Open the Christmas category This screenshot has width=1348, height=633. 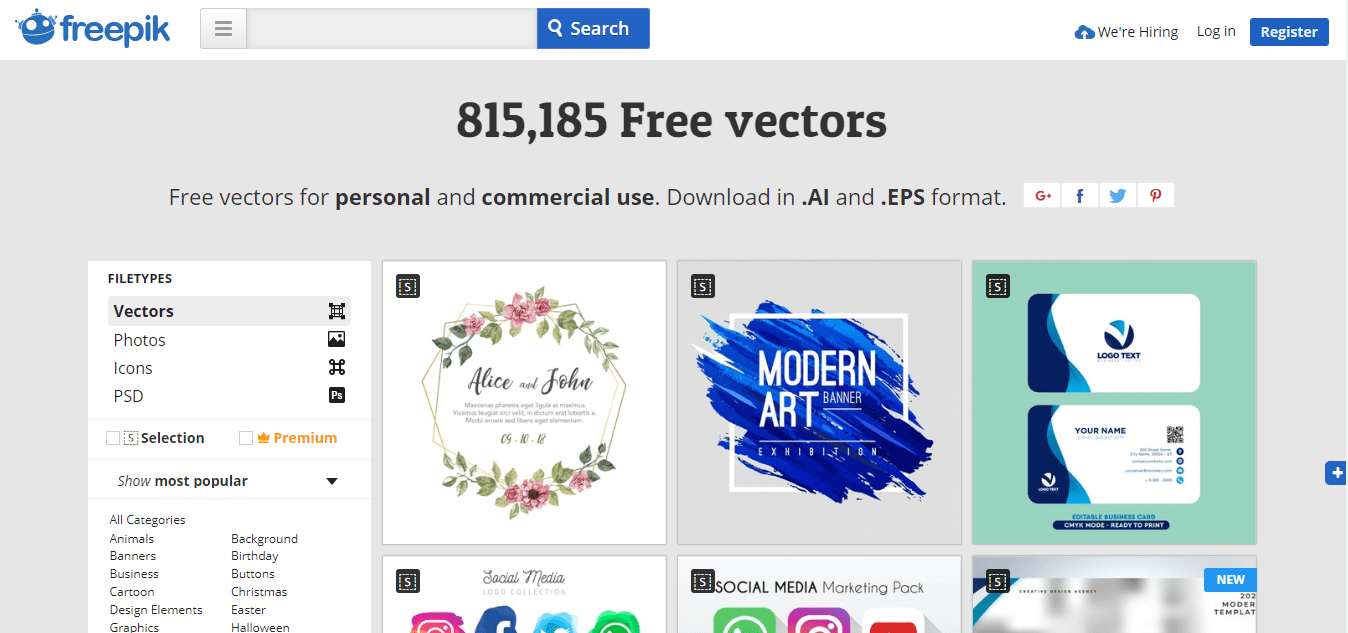pyautogui.click(x=258, y=591)
